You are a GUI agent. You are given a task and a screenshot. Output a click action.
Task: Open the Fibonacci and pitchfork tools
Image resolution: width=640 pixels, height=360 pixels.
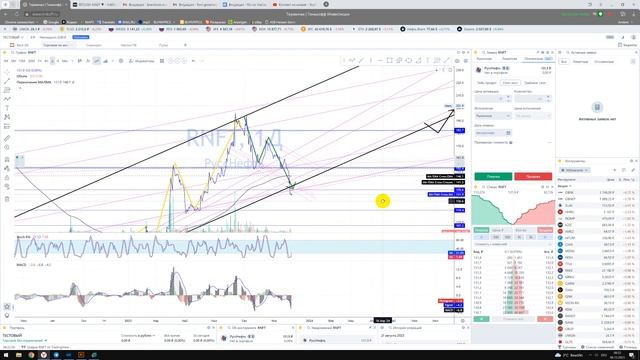pos(7,90)
